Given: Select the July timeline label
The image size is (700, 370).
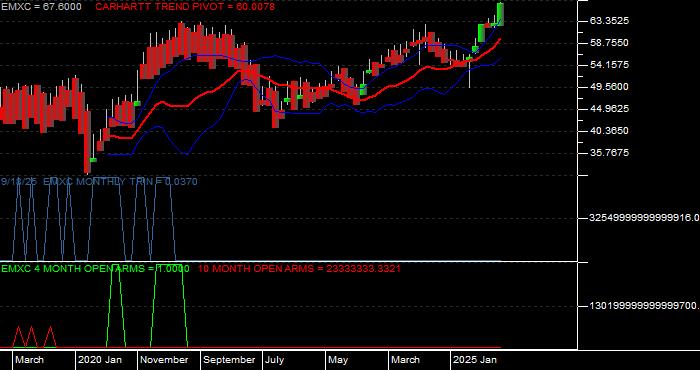Looking at the screenshot, I should pyautogui.click(x=274, y=360).
